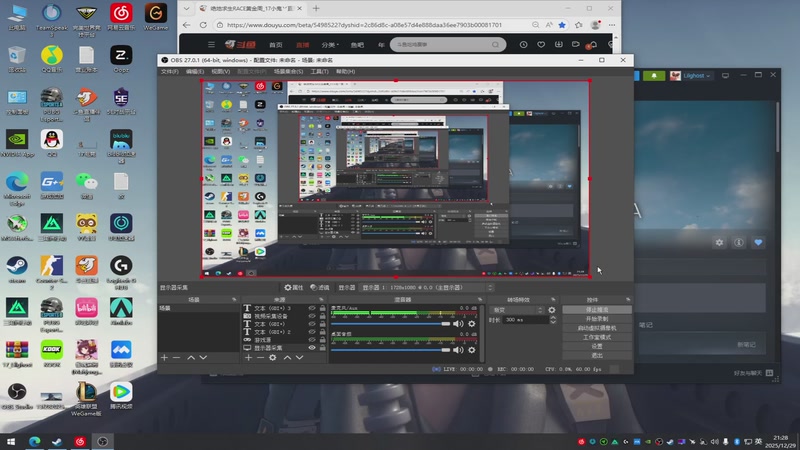
Task: Open the browser tab list chevron
Action: coord(186,9)
